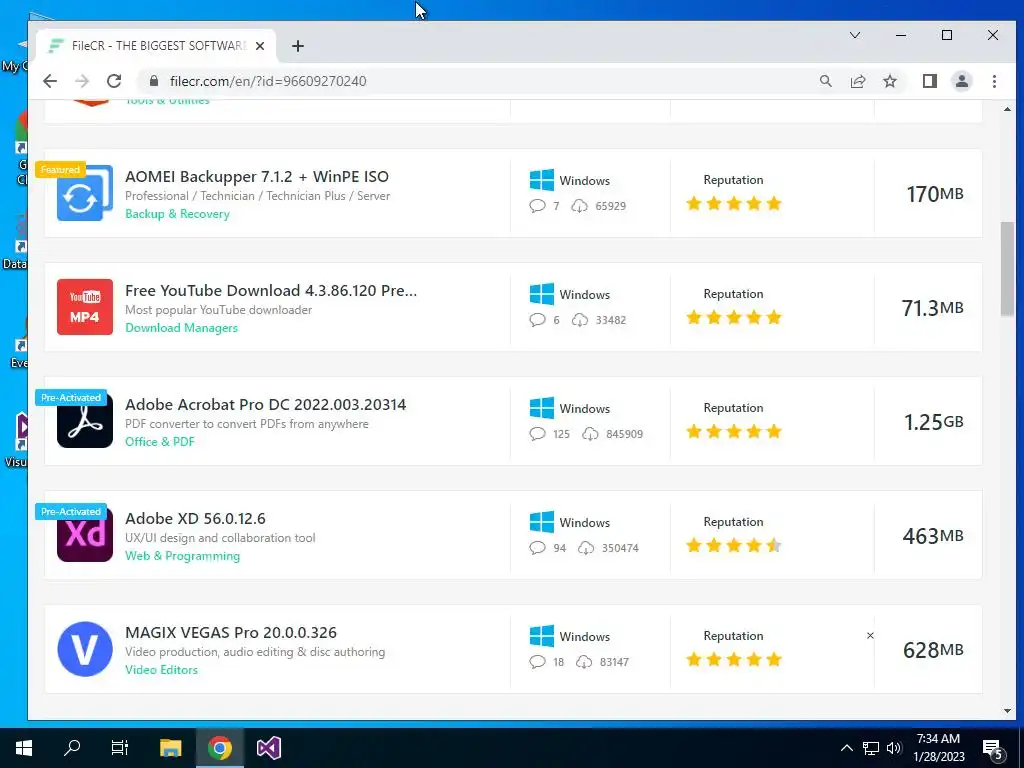
Task: Click the Windows logo in the Free YouTube Download row
Action: [x=541, y=295]
